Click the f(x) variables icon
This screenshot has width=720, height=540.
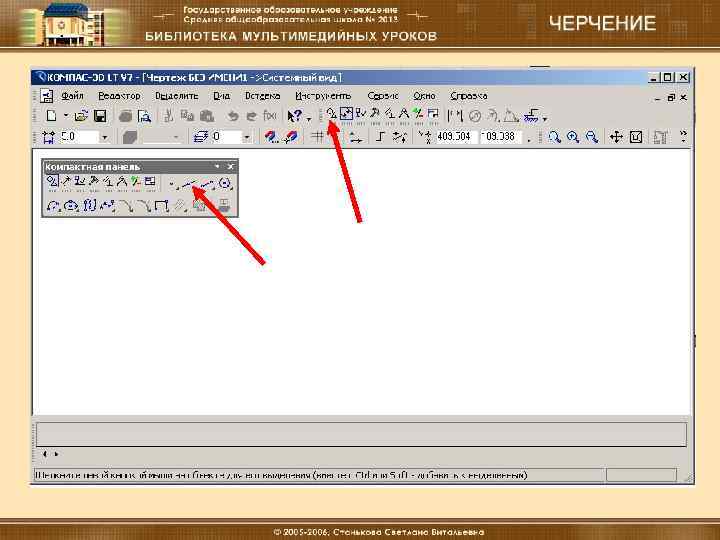click(x=270, y=116)
